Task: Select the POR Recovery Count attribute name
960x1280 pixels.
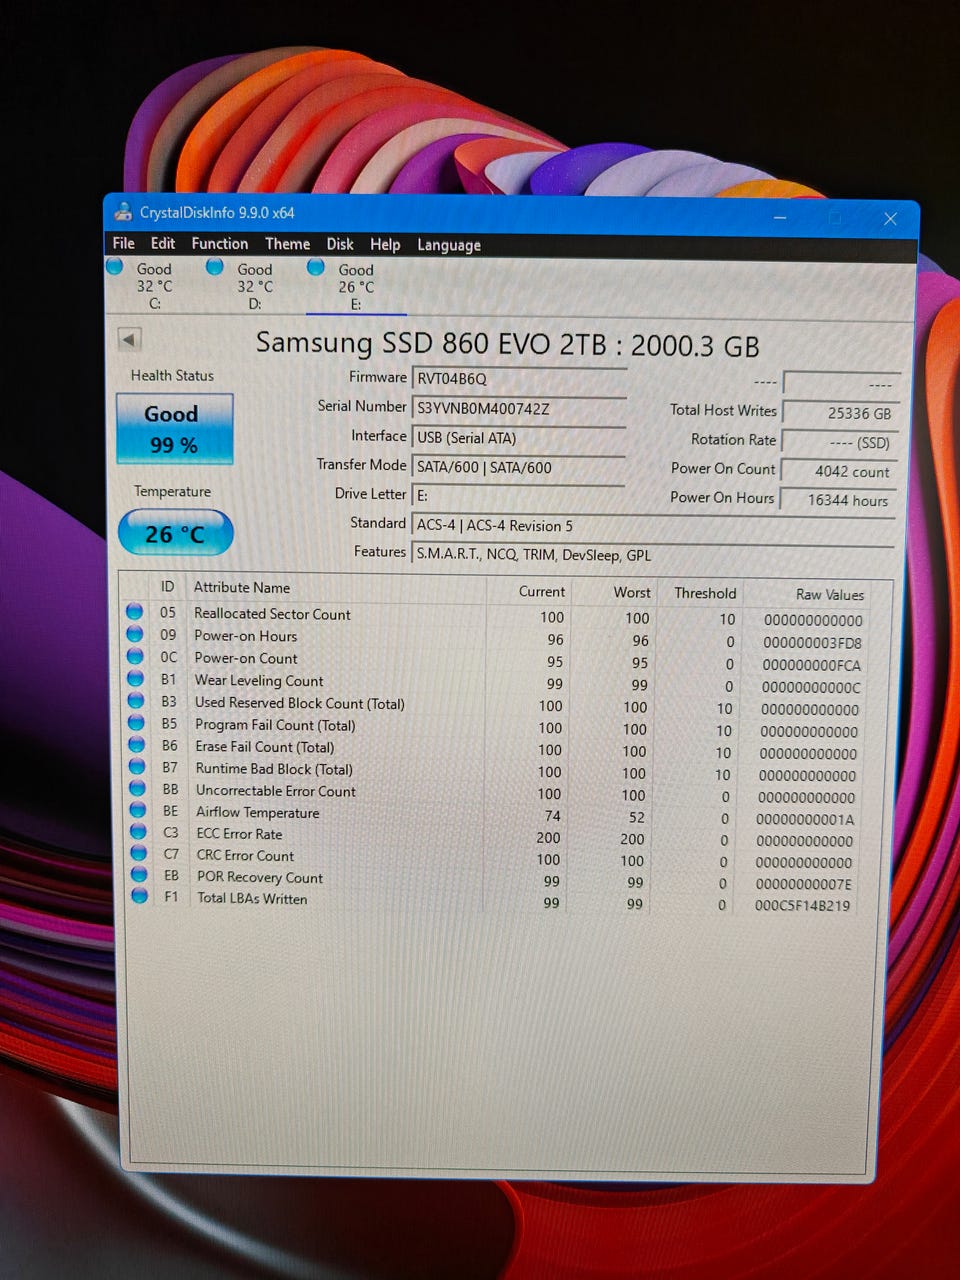Action: click(x=260, y=877)
